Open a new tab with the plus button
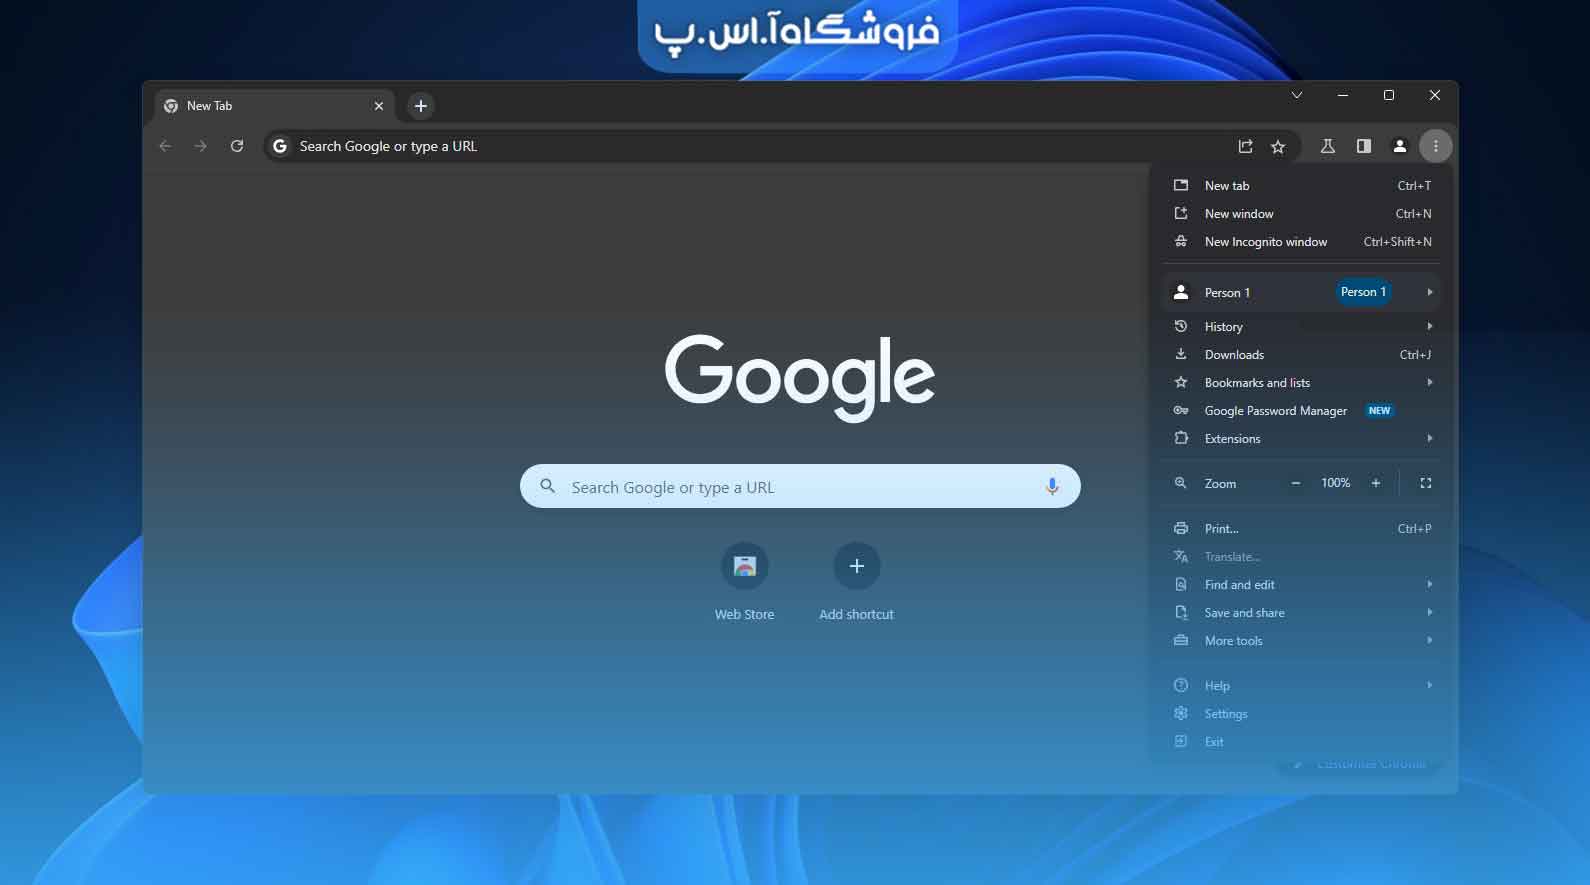 click(x=421, y=105)
